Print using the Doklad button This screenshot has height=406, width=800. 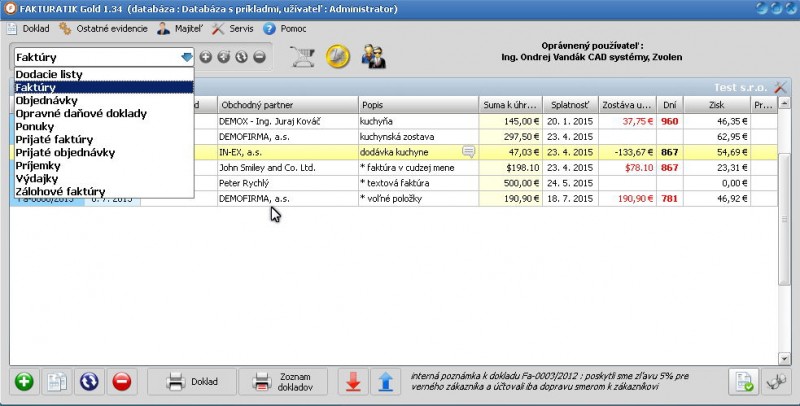coord(192,382)
